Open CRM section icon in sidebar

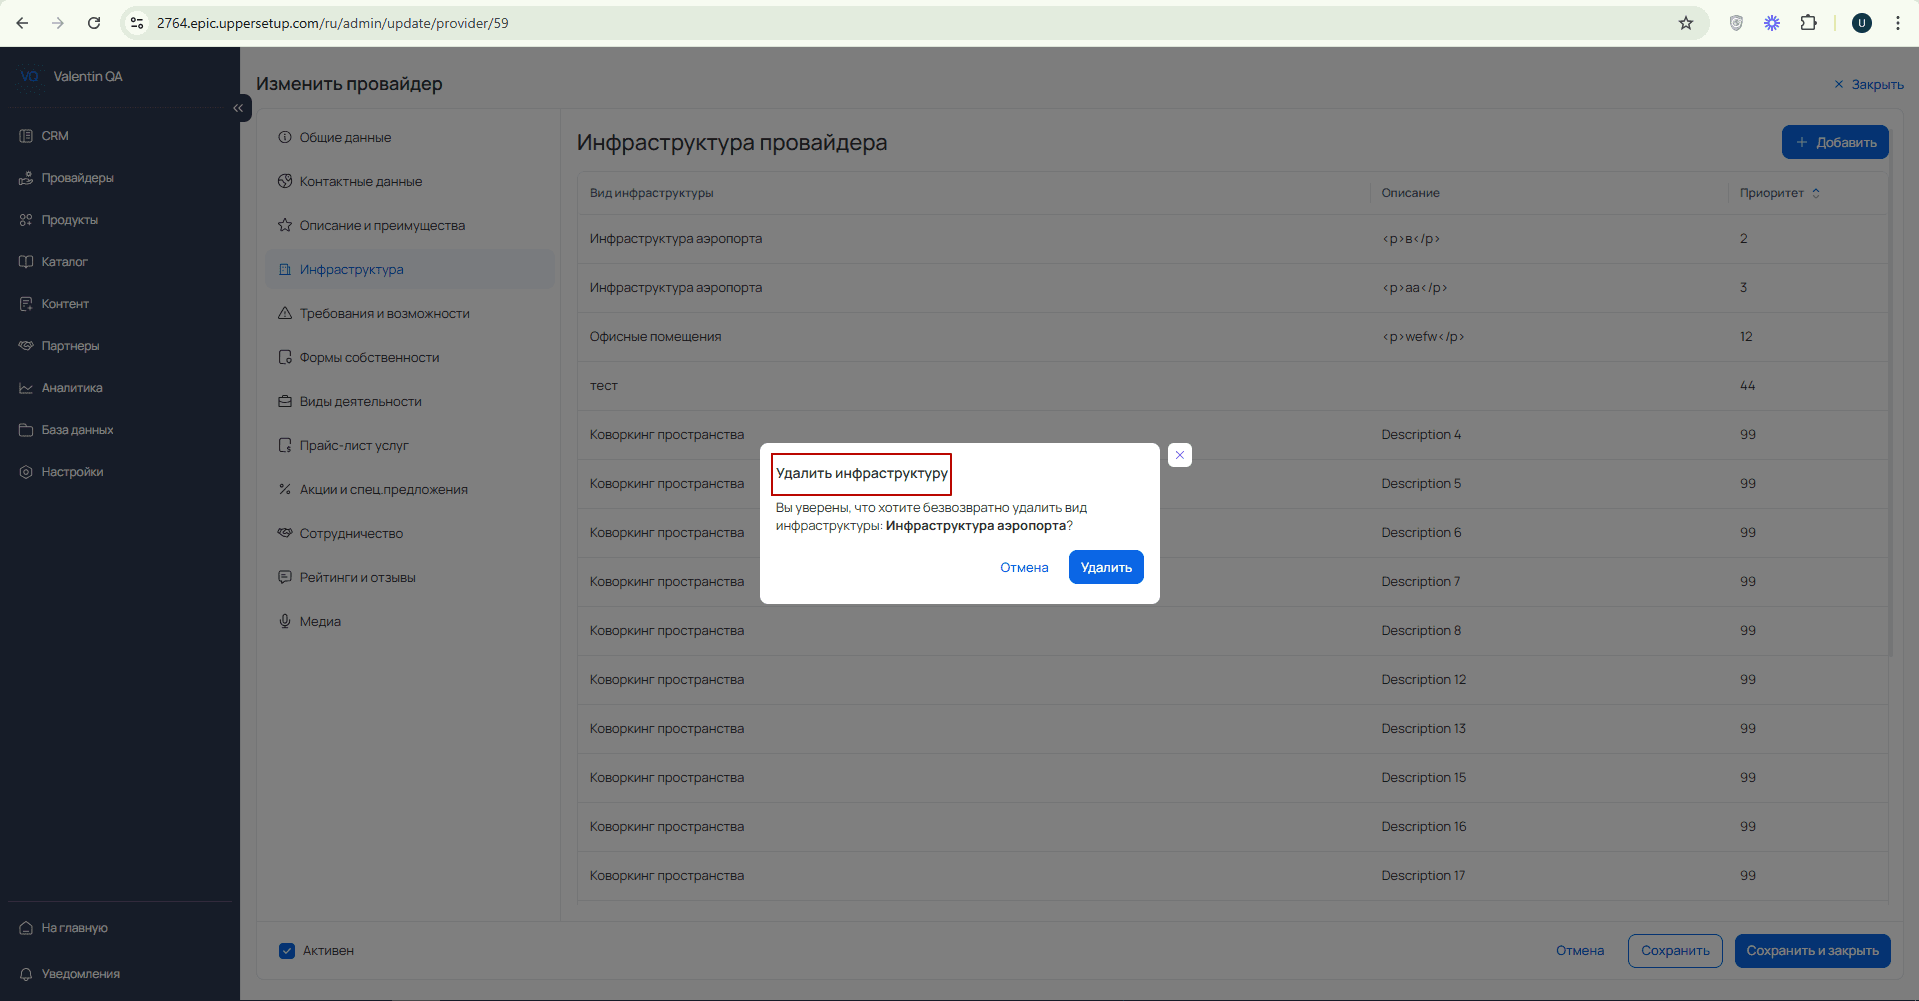[26, 136]
